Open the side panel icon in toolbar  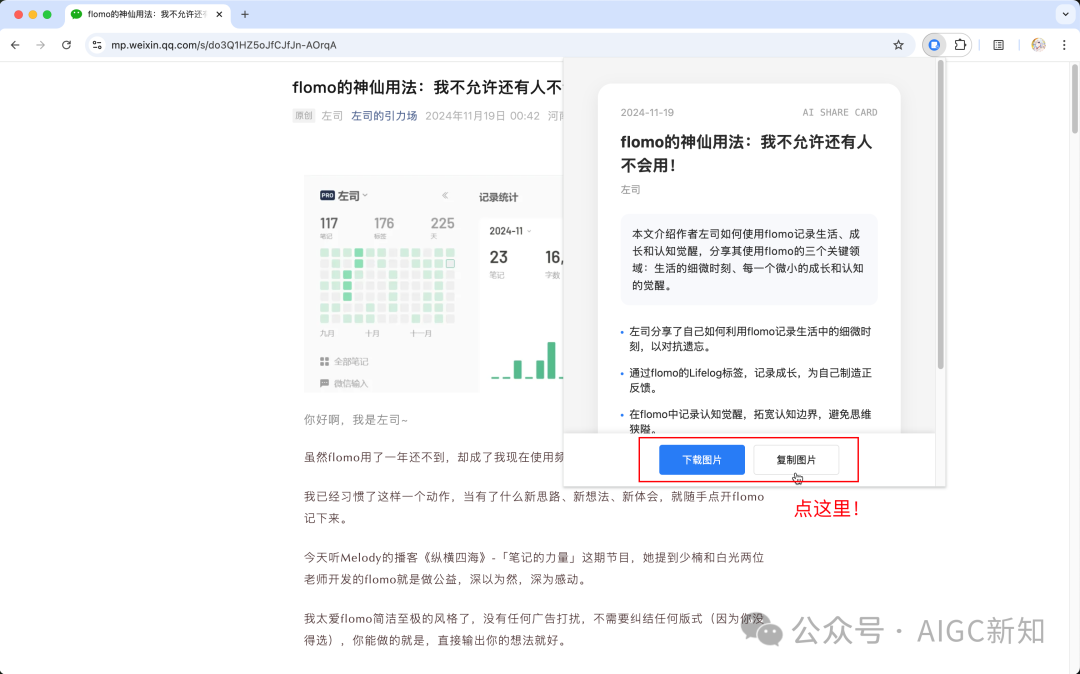point(998,45)
